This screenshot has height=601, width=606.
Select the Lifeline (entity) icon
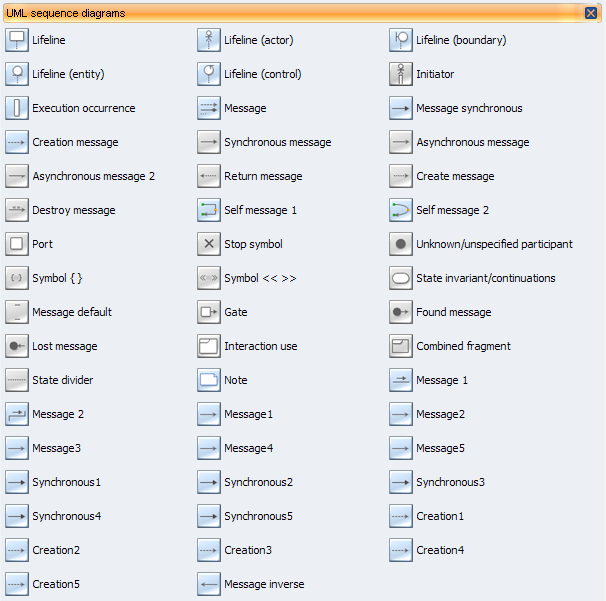pos(17,74)
